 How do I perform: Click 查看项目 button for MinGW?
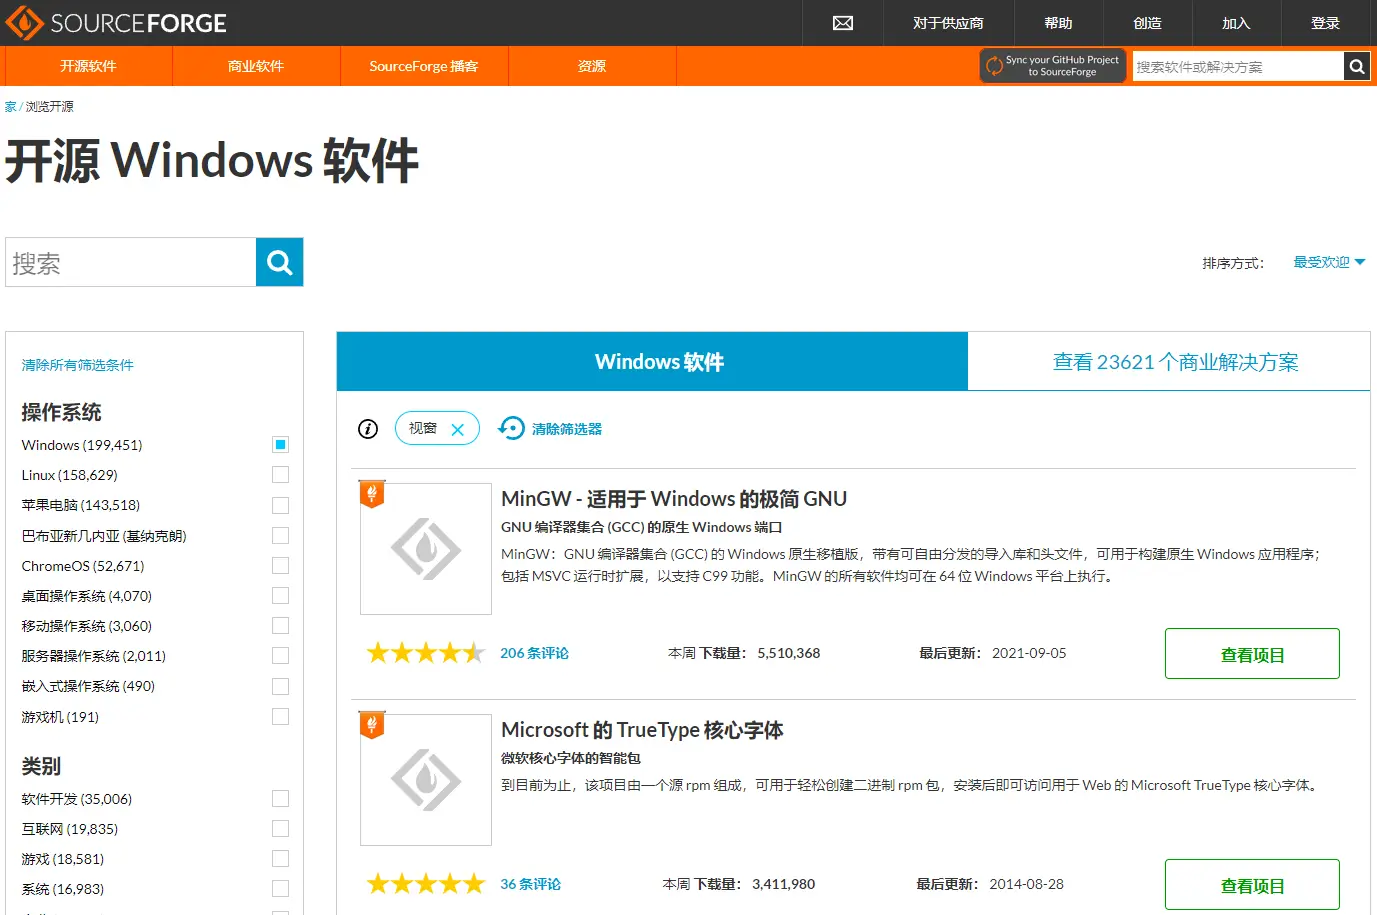pyautogui.click(x=1252, y=654)
